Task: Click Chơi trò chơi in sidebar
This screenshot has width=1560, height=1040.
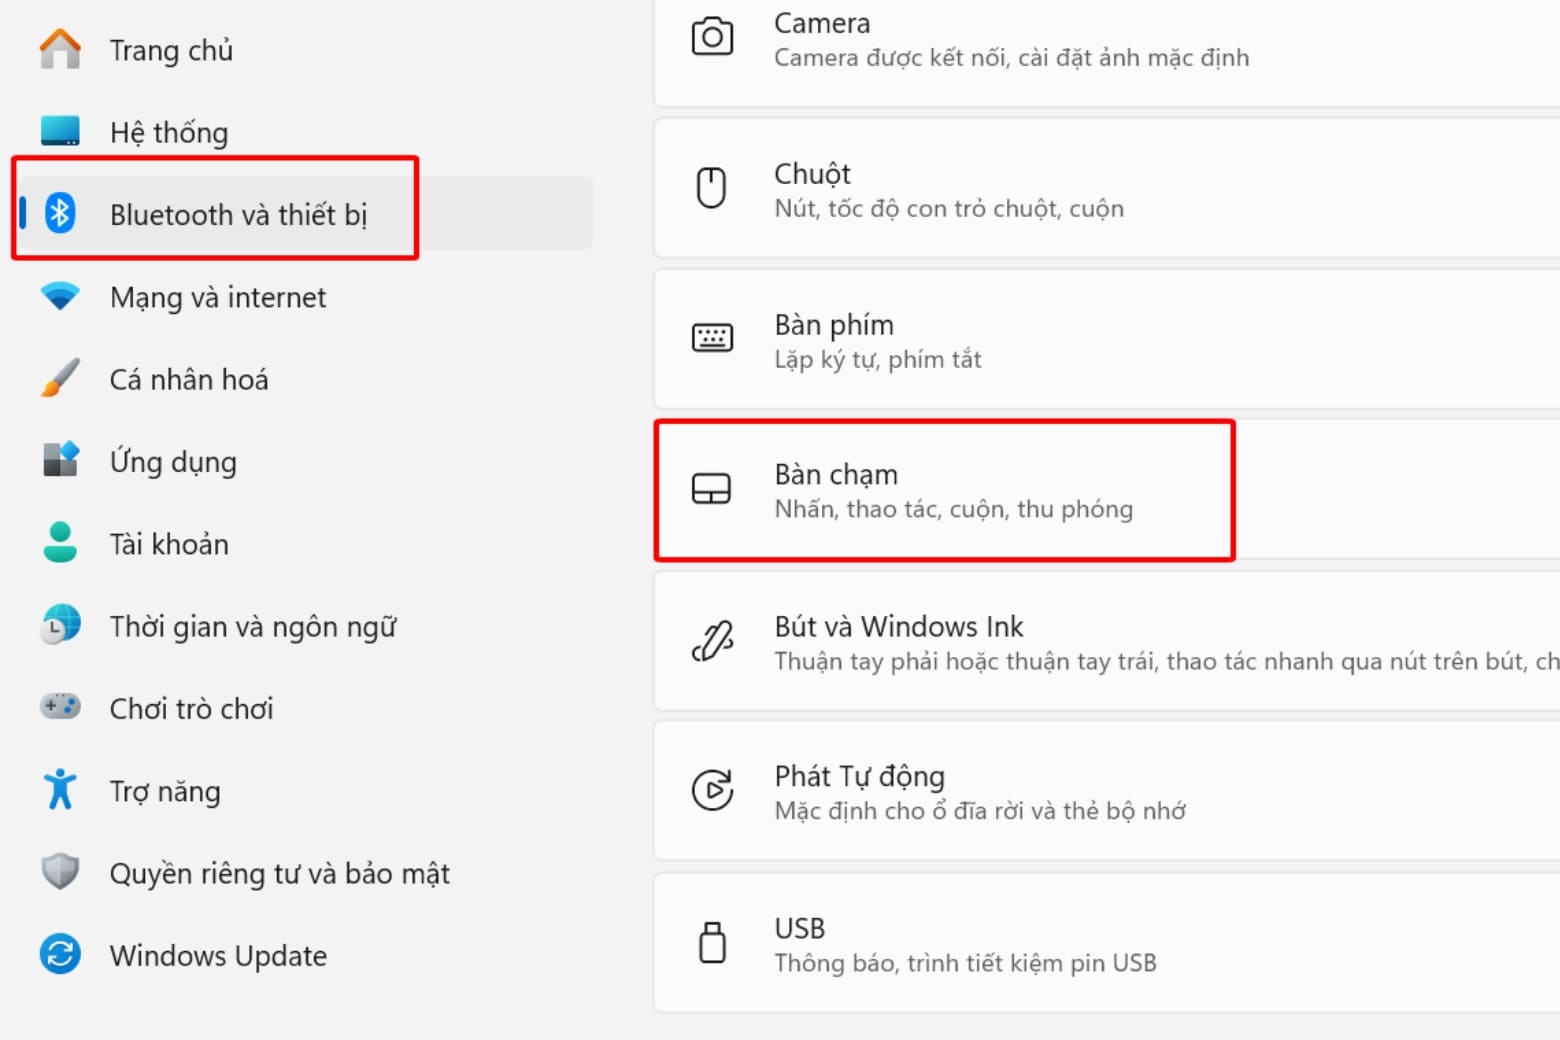Action: (x=191, y=708)
